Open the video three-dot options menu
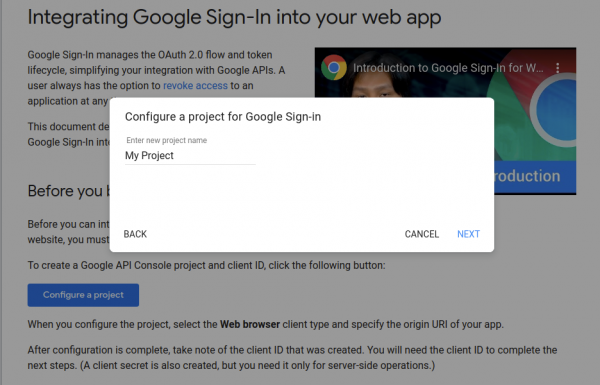Screen dimensions: 600x385 click(558, 68)
